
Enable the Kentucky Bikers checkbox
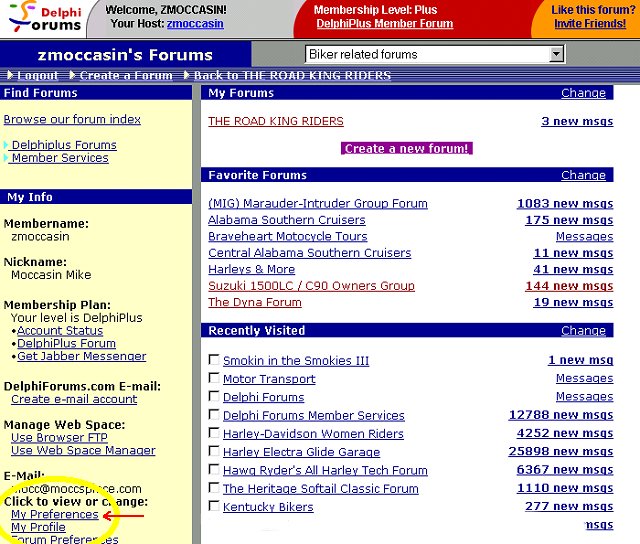[x=213, y=506]
